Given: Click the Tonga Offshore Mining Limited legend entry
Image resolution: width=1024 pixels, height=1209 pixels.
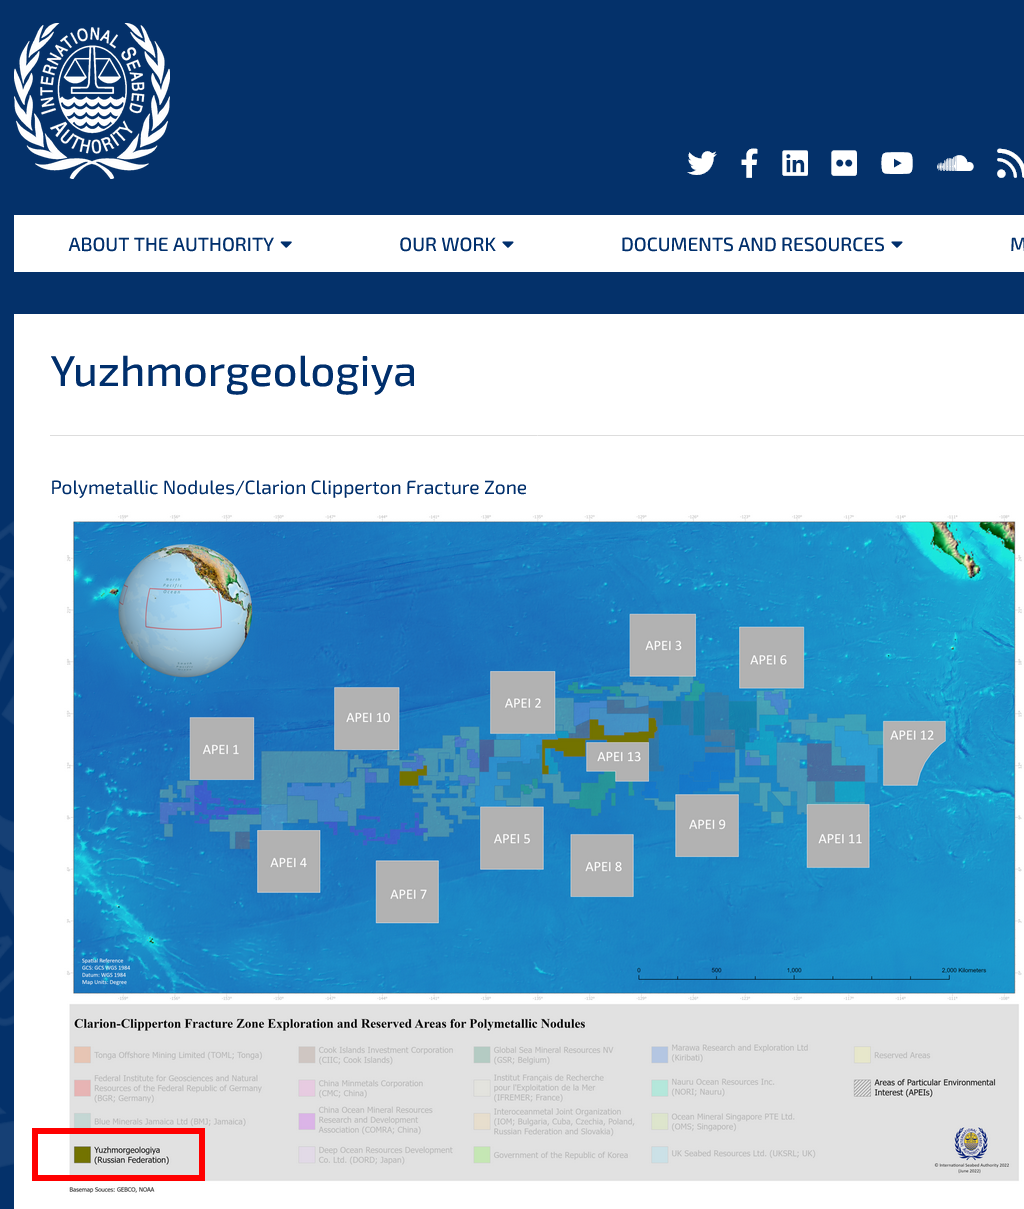Looking at the screenshot, I should (x=168, y=1055).
